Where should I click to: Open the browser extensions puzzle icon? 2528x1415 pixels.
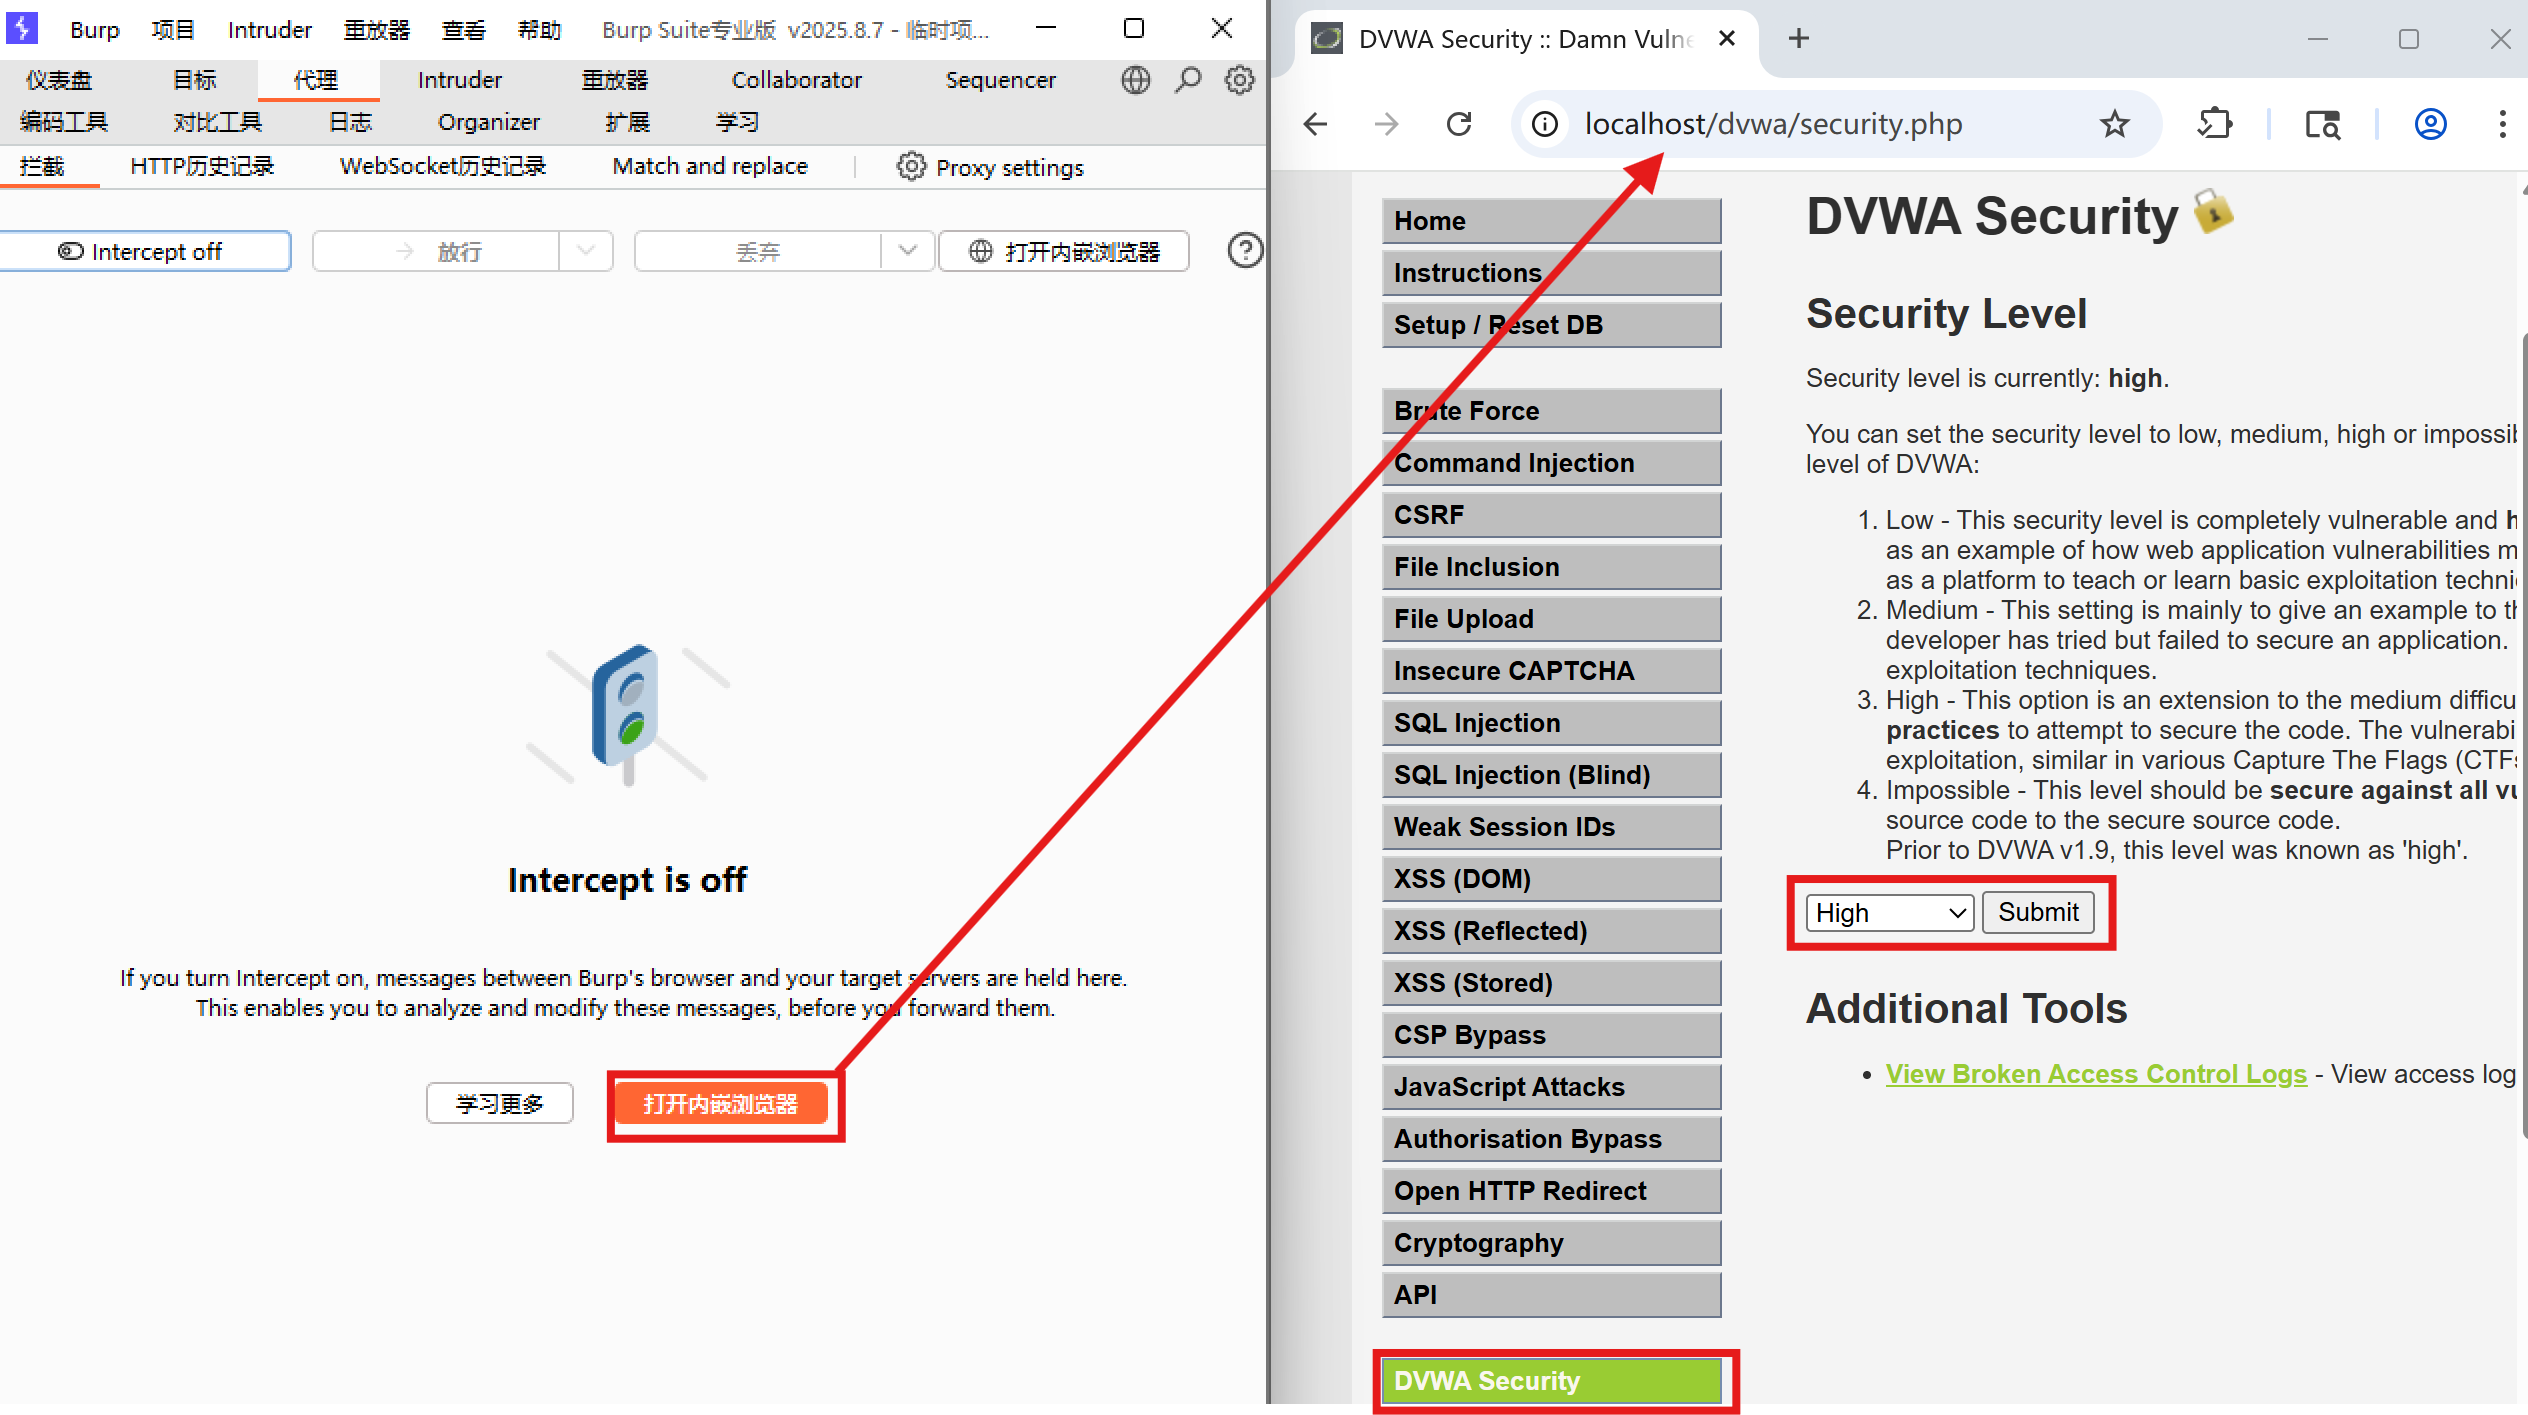click(2215, 124)
